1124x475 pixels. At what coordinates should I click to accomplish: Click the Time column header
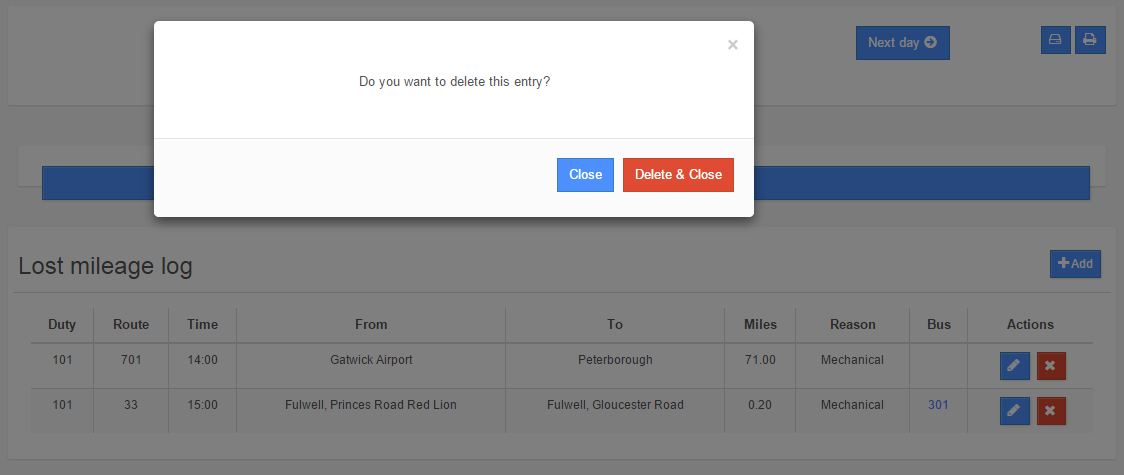pyautogui.click(x=202, y=324)
